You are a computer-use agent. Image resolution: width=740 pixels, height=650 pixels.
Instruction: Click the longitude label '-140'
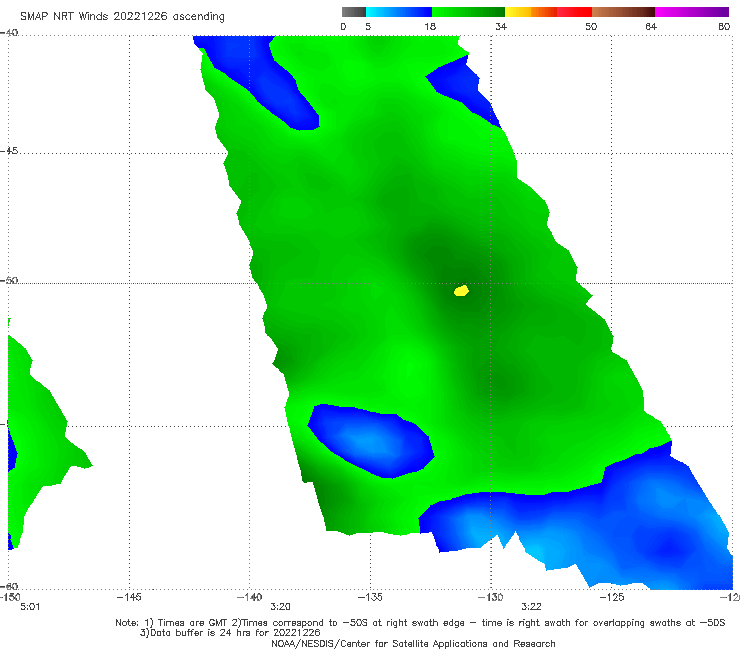tap(249, 597)
